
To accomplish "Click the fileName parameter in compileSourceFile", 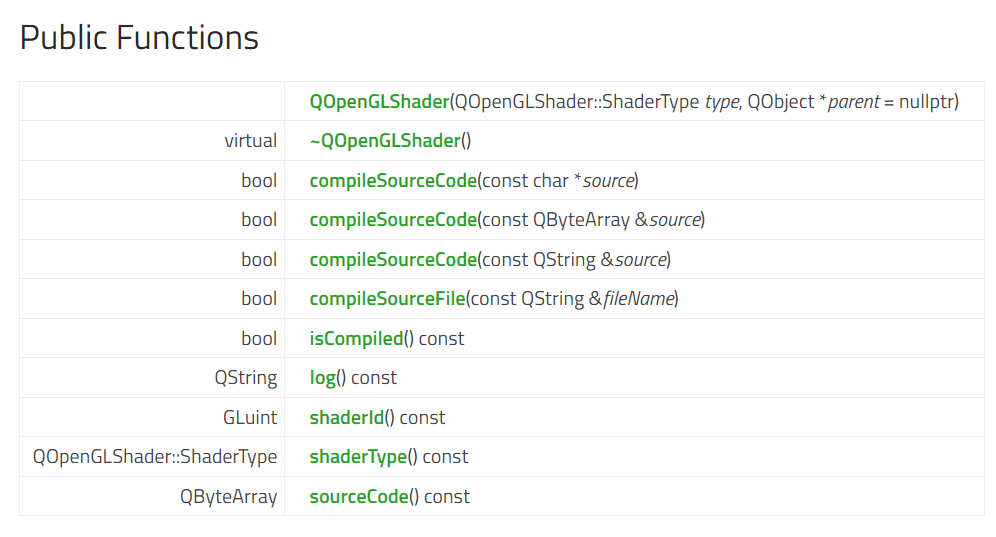I will (x=638, y=298).
